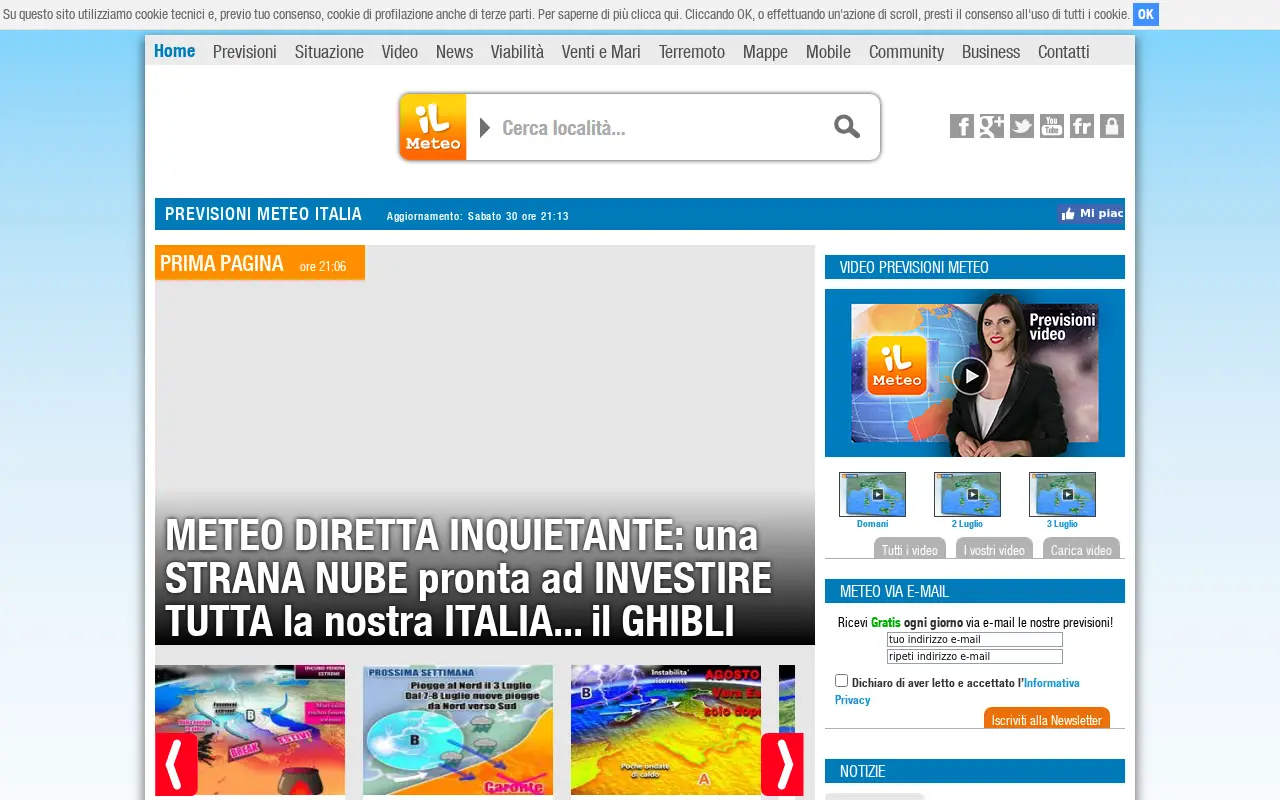Open the 3 Luglio video thumbnail
Viewport: 1280px width, 800px height.
tap(1062, 494)
